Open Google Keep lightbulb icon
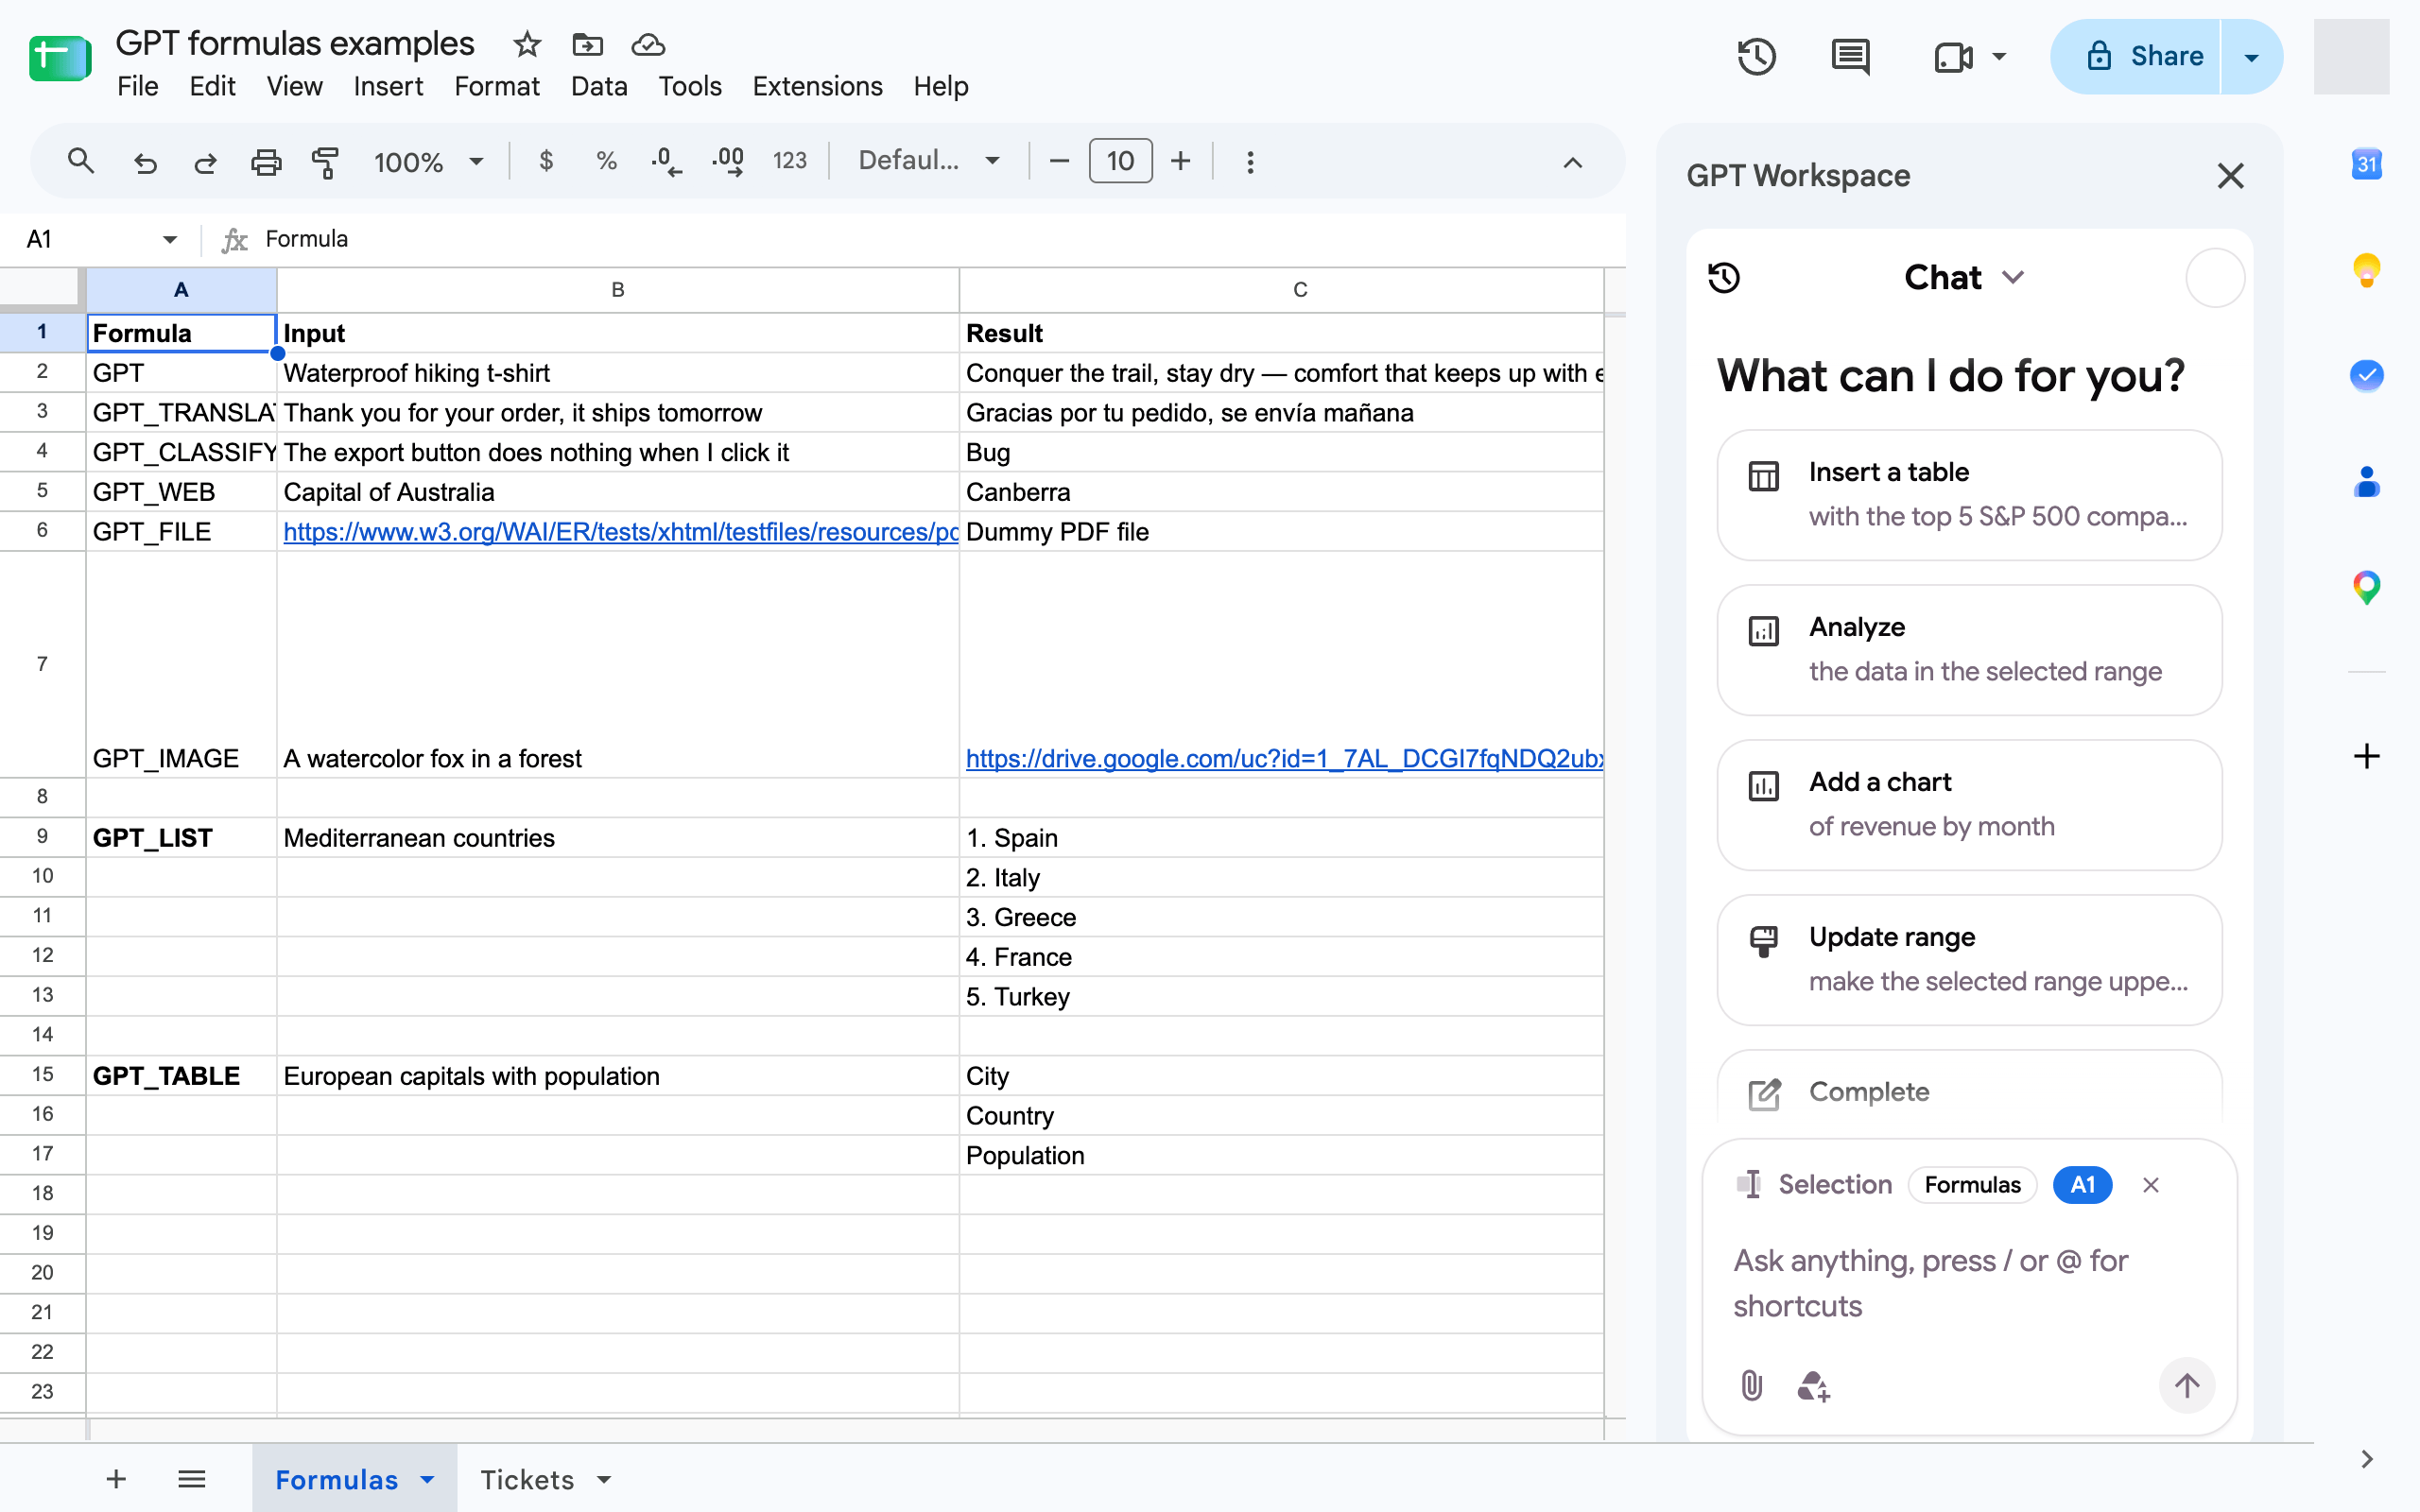This screenshot has height=1512, width=2420. (x=2366, y=270)
